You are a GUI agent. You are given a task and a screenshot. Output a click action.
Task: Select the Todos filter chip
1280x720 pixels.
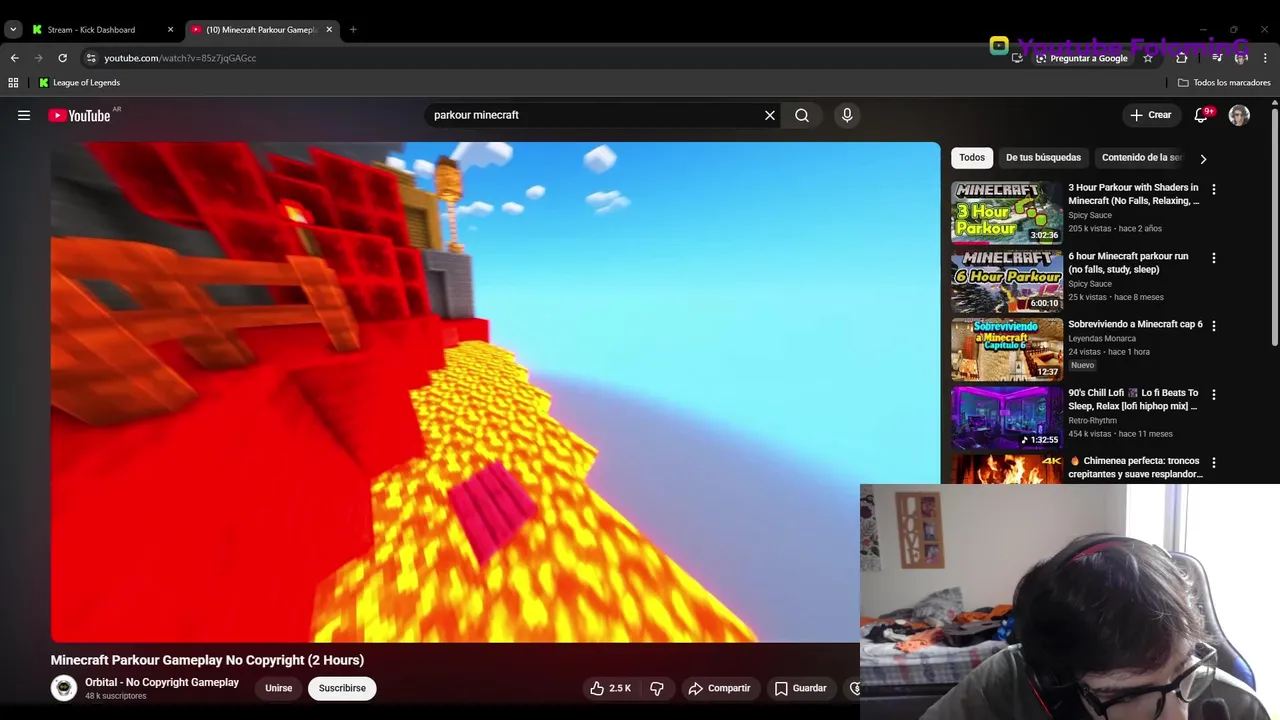(x=972, y=157)
